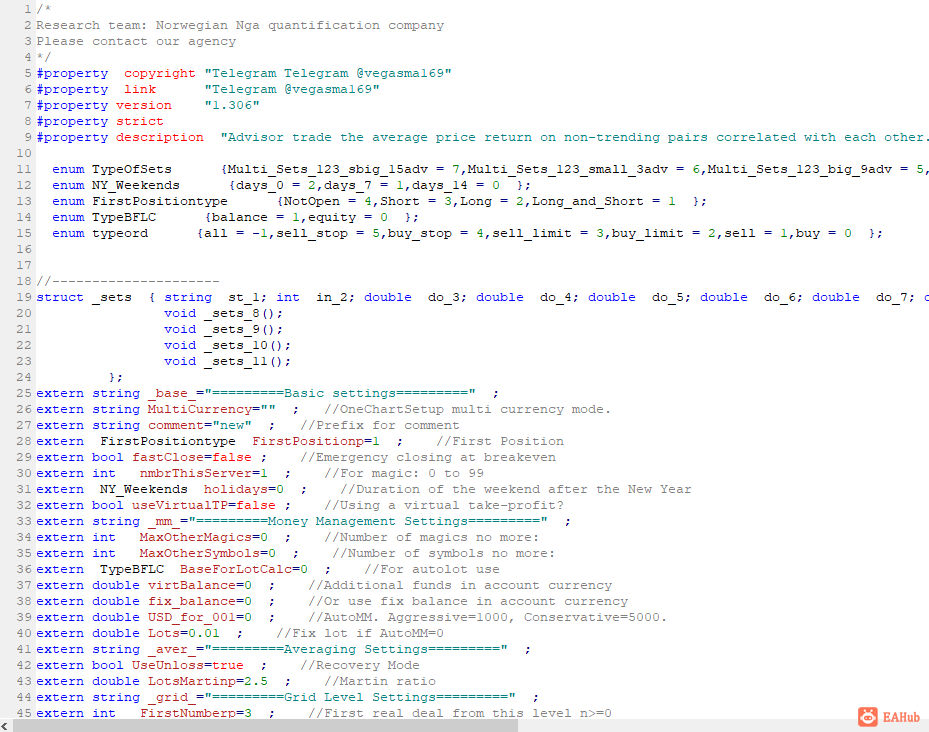This screenshot has height=732, width=929.
Task: Click "Research team" header comment line
Action: tap(240, 25)
